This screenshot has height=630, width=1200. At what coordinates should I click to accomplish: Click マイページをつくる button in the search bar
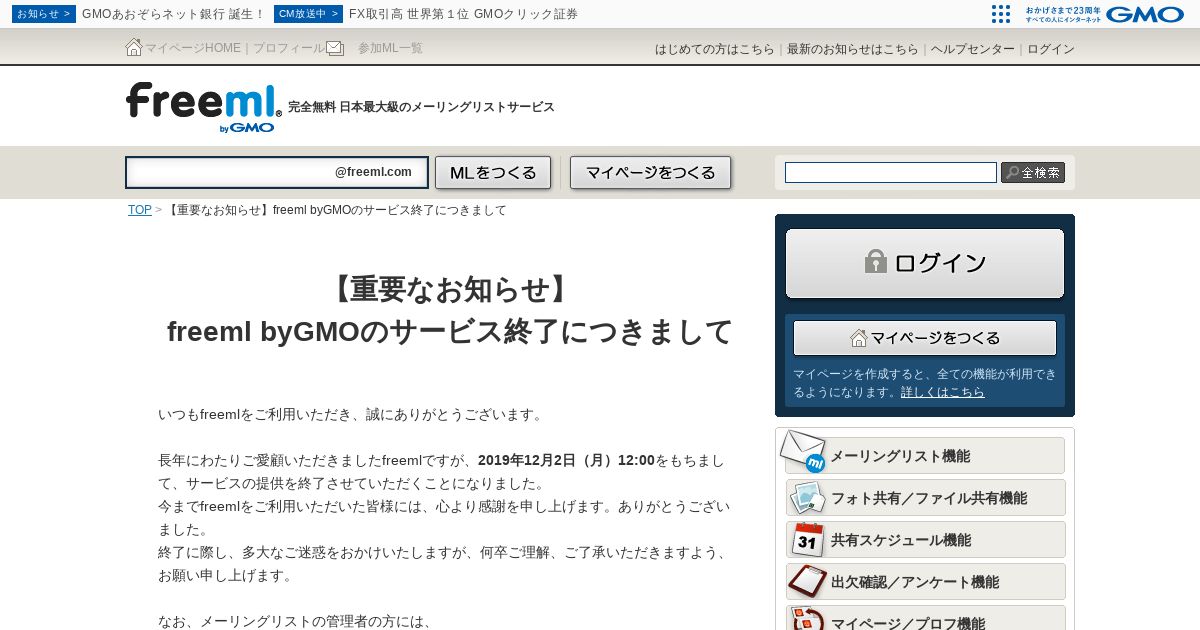coord(651,172)
